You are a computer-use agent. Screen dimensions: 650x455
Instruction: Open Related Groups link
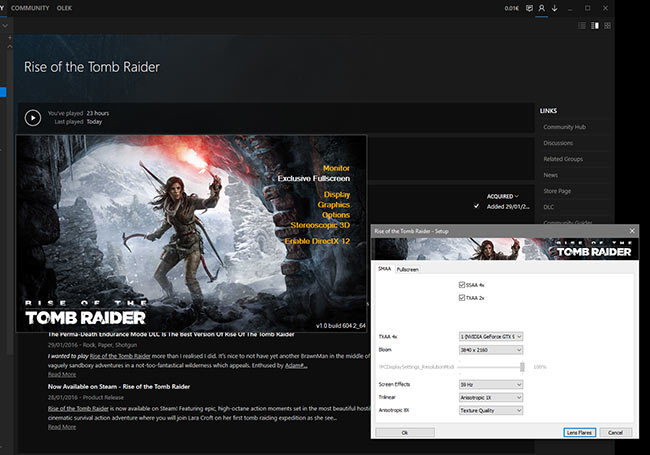[x=563, y=159]
